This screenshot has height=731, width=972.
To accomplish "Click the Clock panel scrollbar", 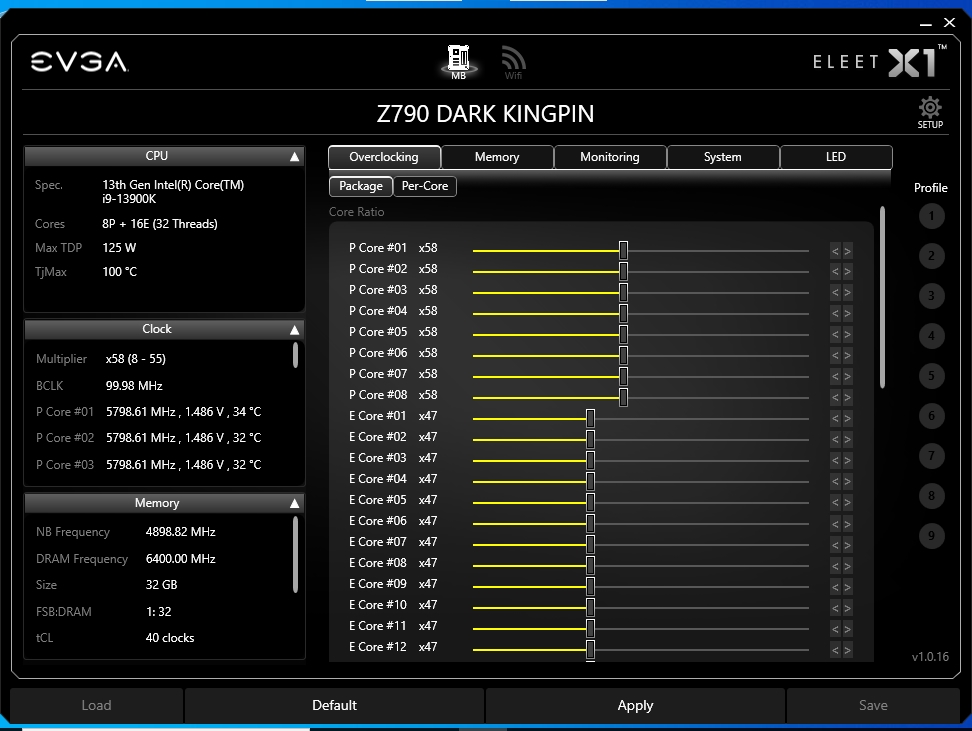I will pos(295,355).
